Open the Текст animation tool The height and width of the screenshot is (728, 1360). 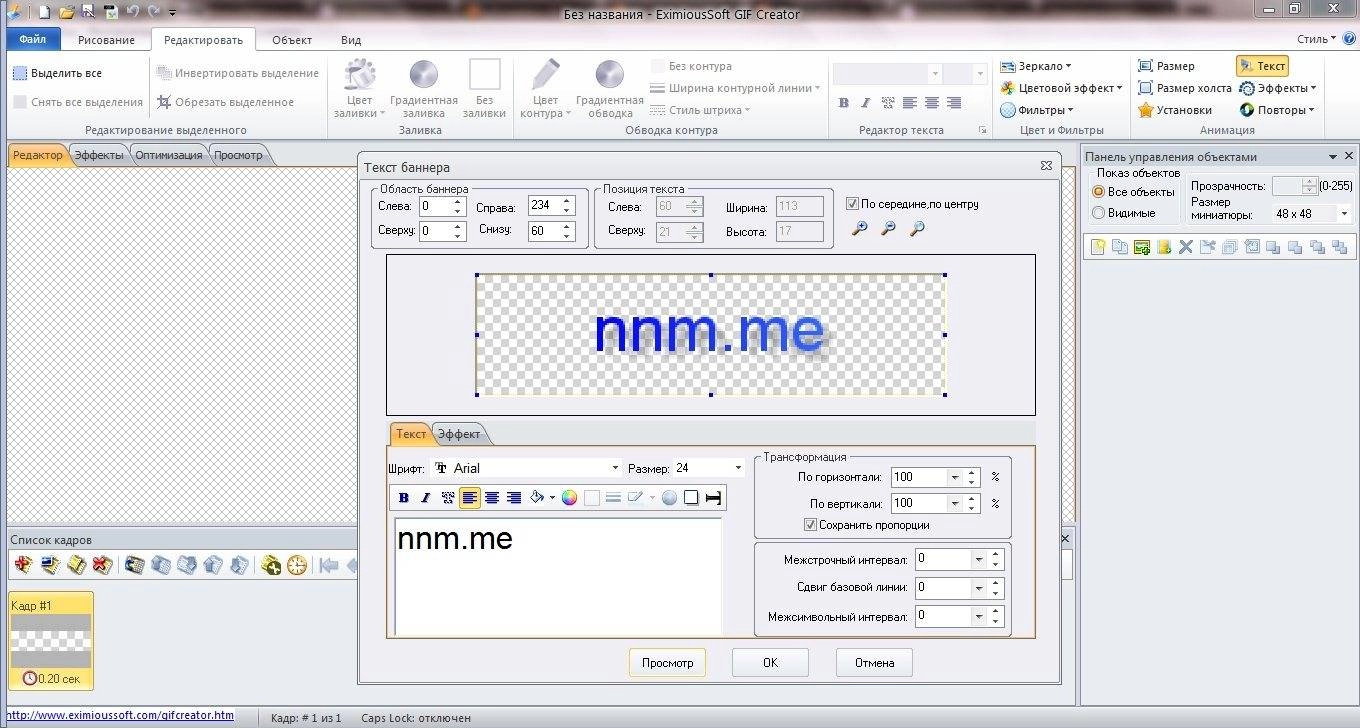[1262, 66]
